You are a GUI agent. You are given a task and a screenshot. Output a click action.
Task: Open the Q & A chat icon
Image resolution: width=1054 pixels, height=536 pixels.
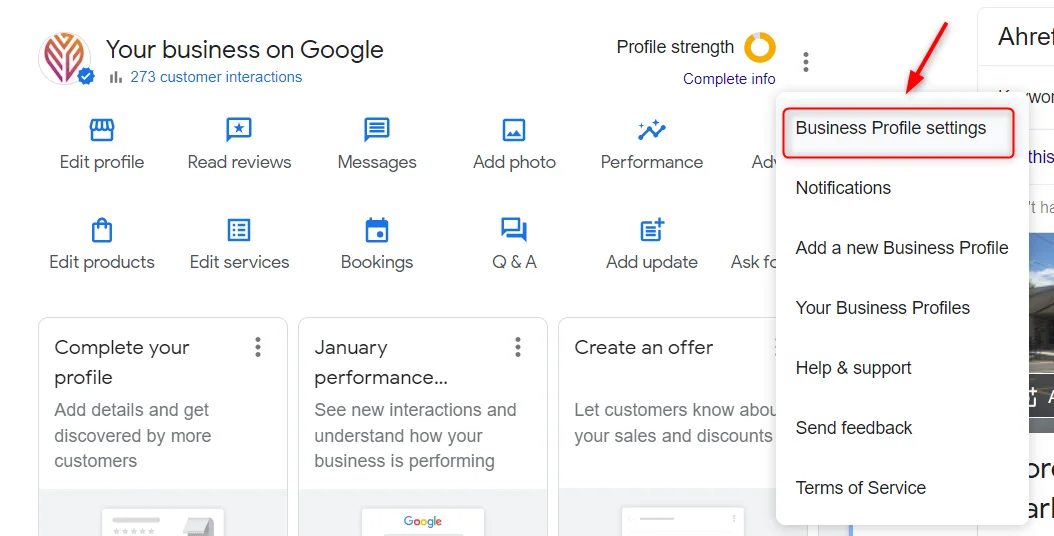(514, 230)
